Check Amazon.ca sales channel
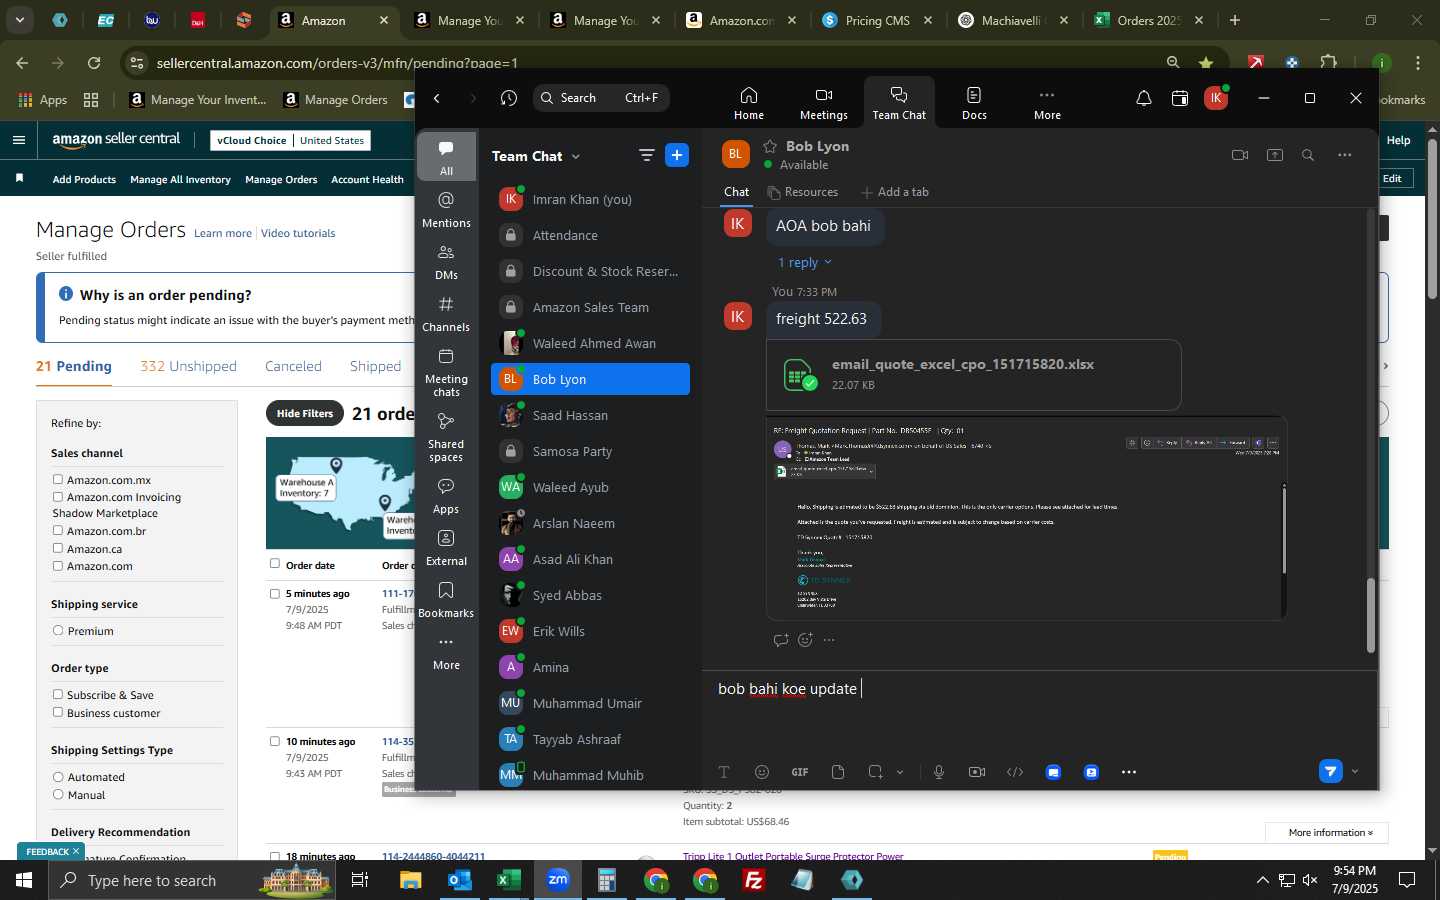Image resolution: width=1440 pixels, height=900 pixels. (x=58, y=548)
